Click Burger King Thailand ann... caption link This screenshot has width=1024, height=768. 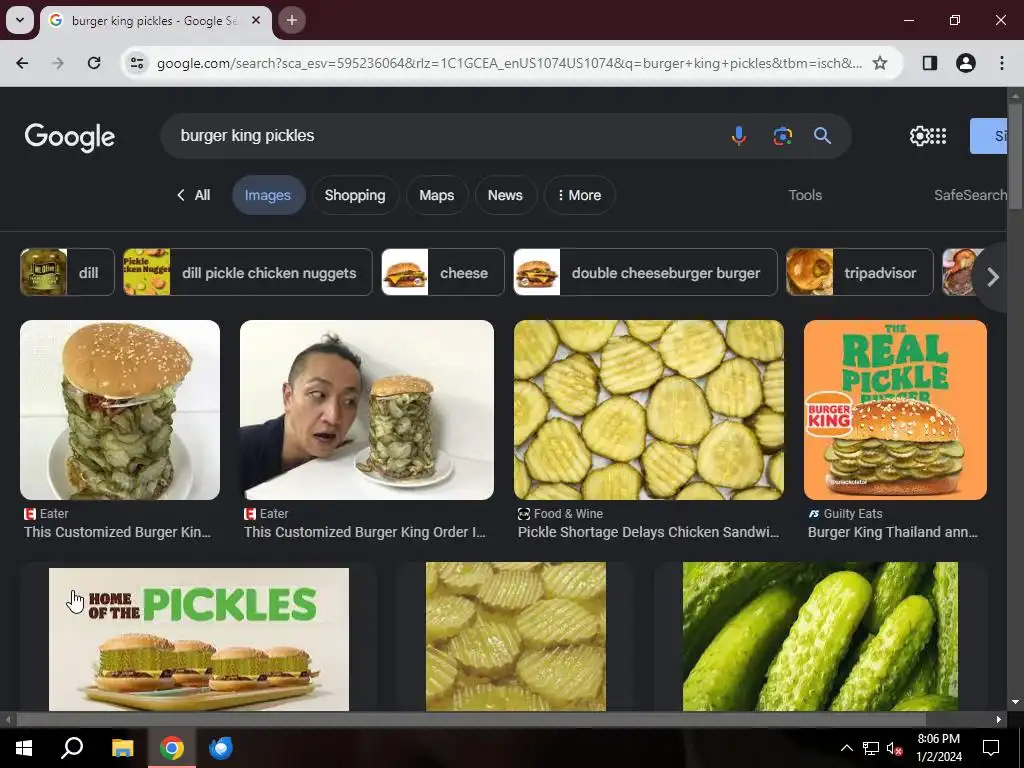pos(893,532)
